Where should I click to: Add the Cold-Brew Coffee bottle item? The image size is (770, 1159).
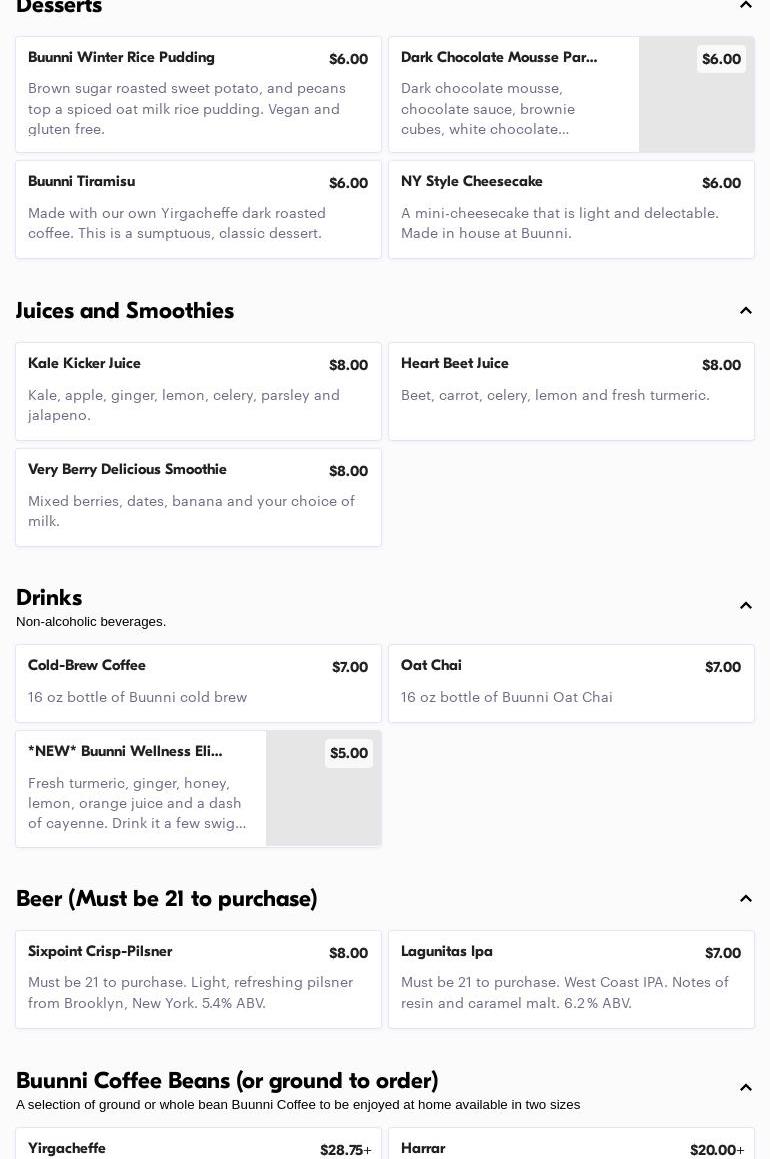tap(198, 684)
